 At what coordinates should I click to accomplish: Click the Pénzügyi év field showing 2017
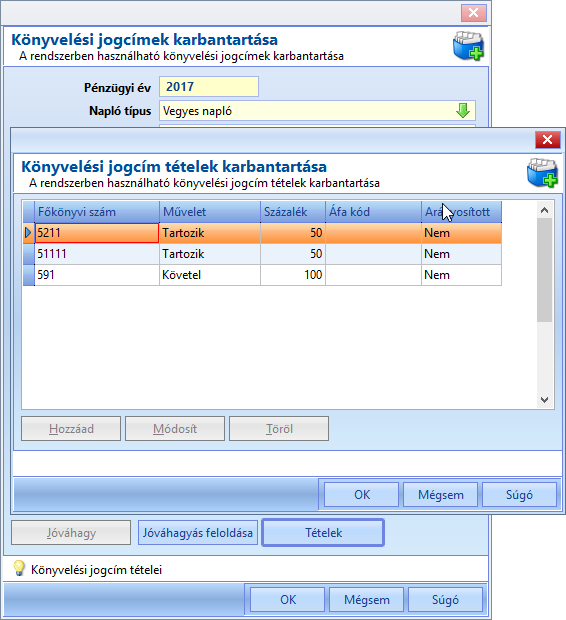click(209, 87)
